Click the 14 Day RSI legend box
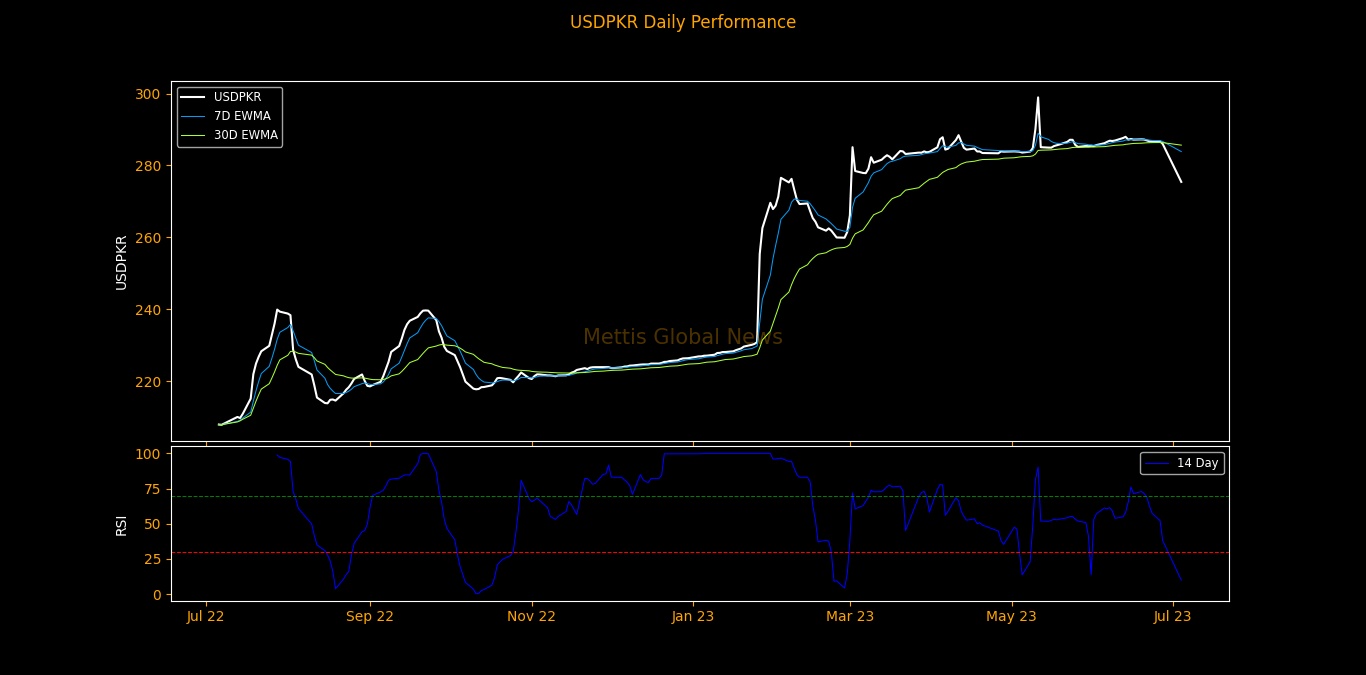Screen dimensions: 1366x675 tap(1182, 463)
